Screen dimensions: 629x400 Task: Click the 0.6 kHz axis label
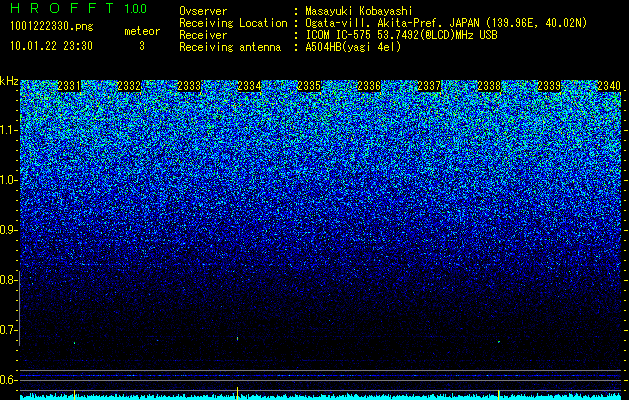(8, 380)
